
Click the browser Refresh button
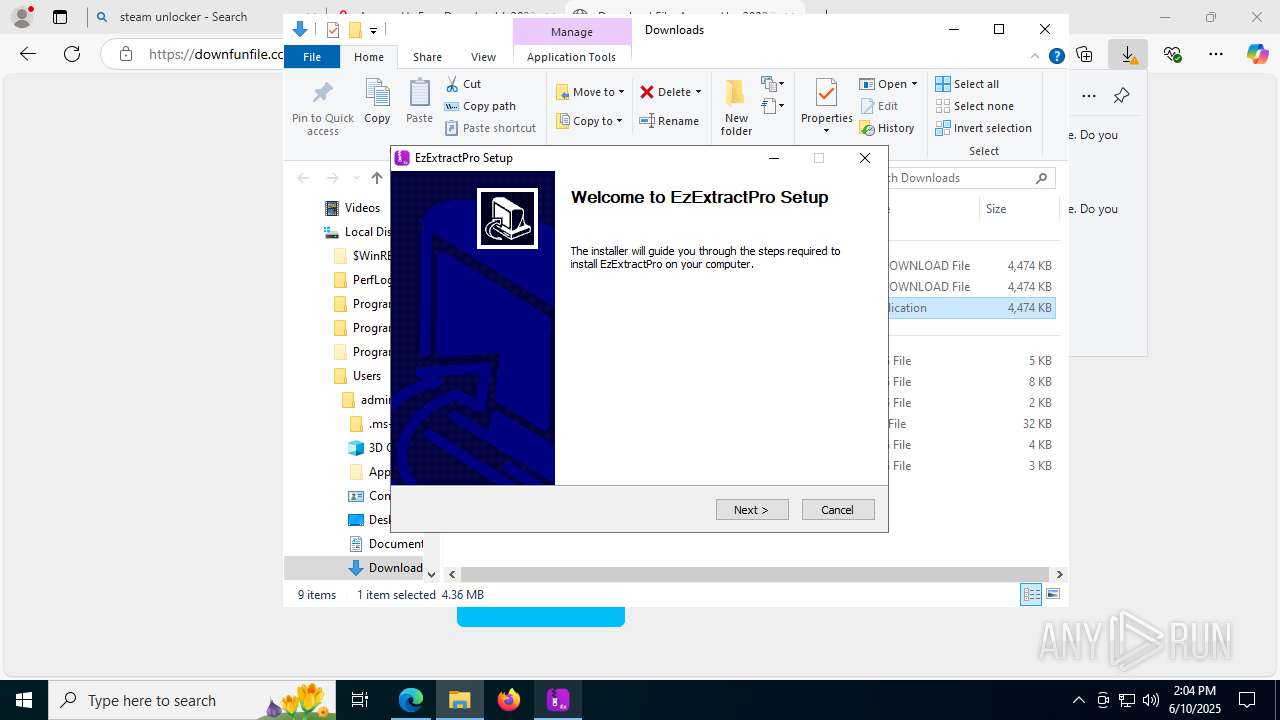tap(72, 54)
